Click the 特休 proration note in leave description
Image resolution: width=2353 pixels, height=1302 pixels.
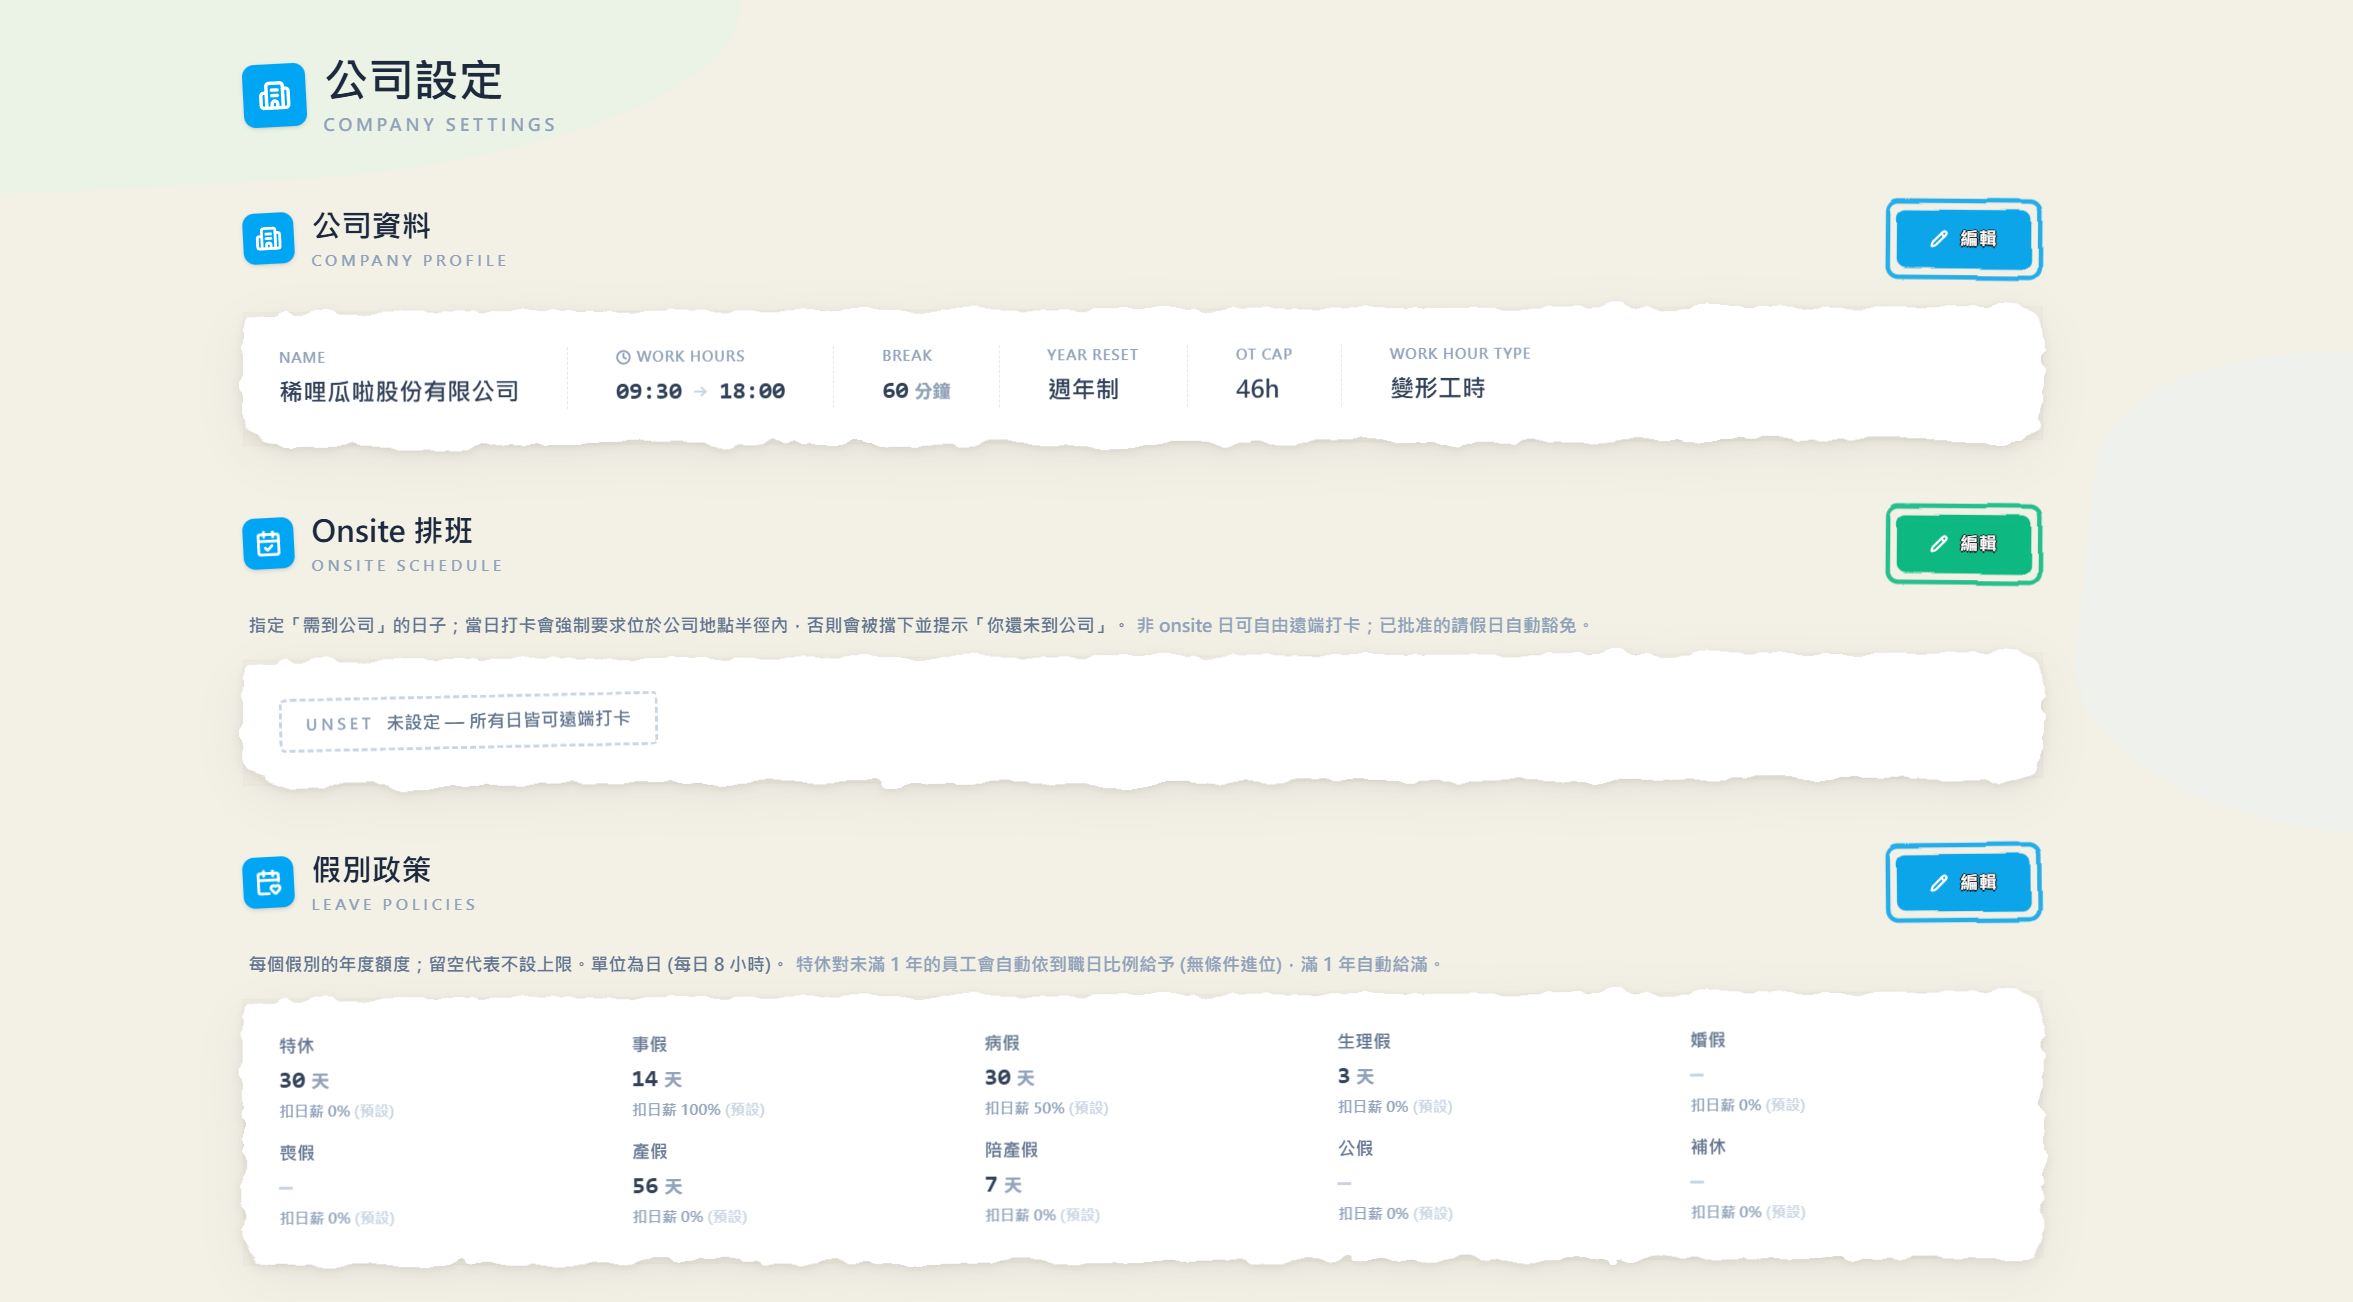[x=1119, y=964]
